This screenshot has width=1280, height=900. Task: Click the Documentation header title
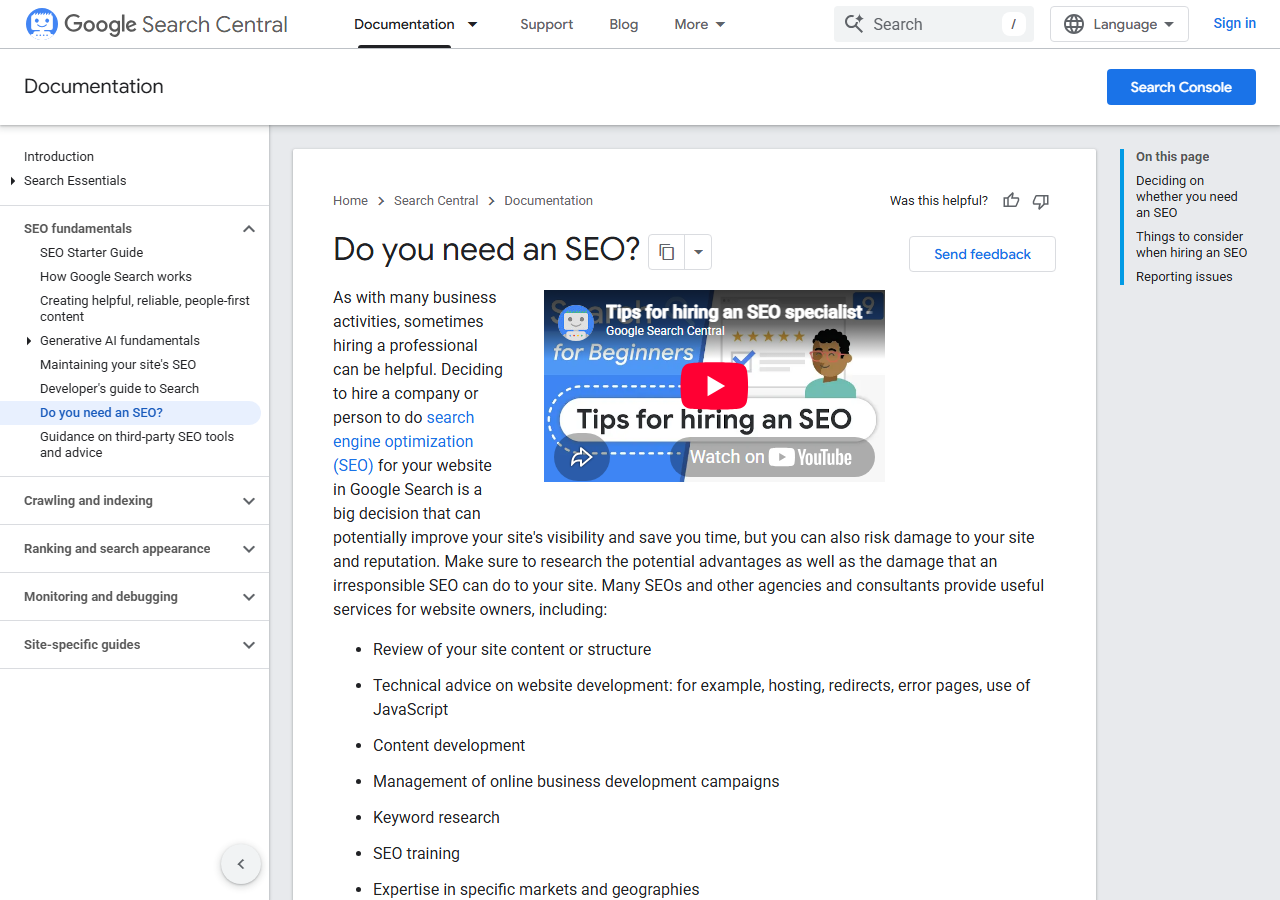[x=94, y=87]
